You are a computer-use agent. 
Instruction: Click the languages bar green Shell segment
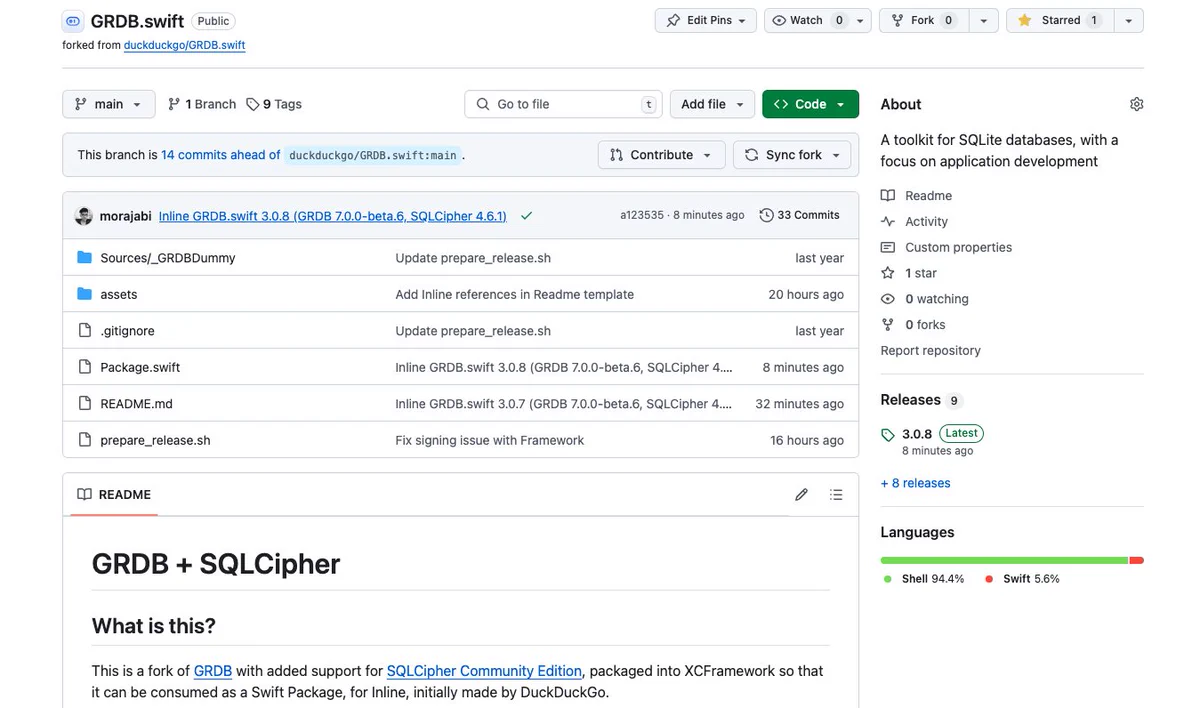pos(1004,560)
